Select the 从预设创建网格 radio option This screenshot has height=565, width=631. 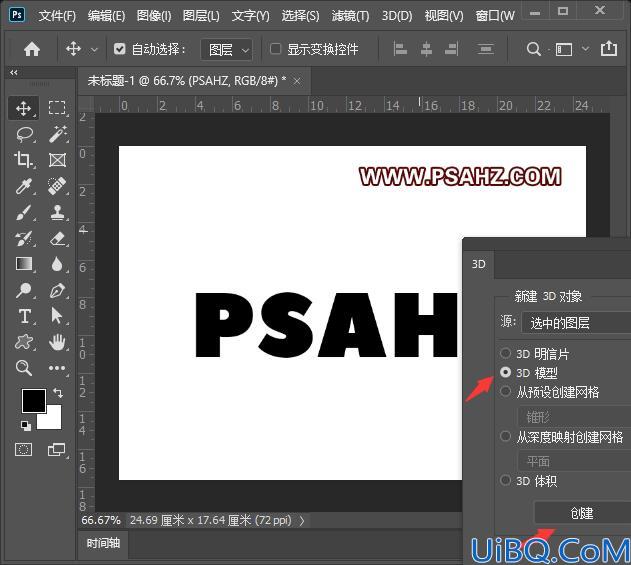tap(505, 391)
